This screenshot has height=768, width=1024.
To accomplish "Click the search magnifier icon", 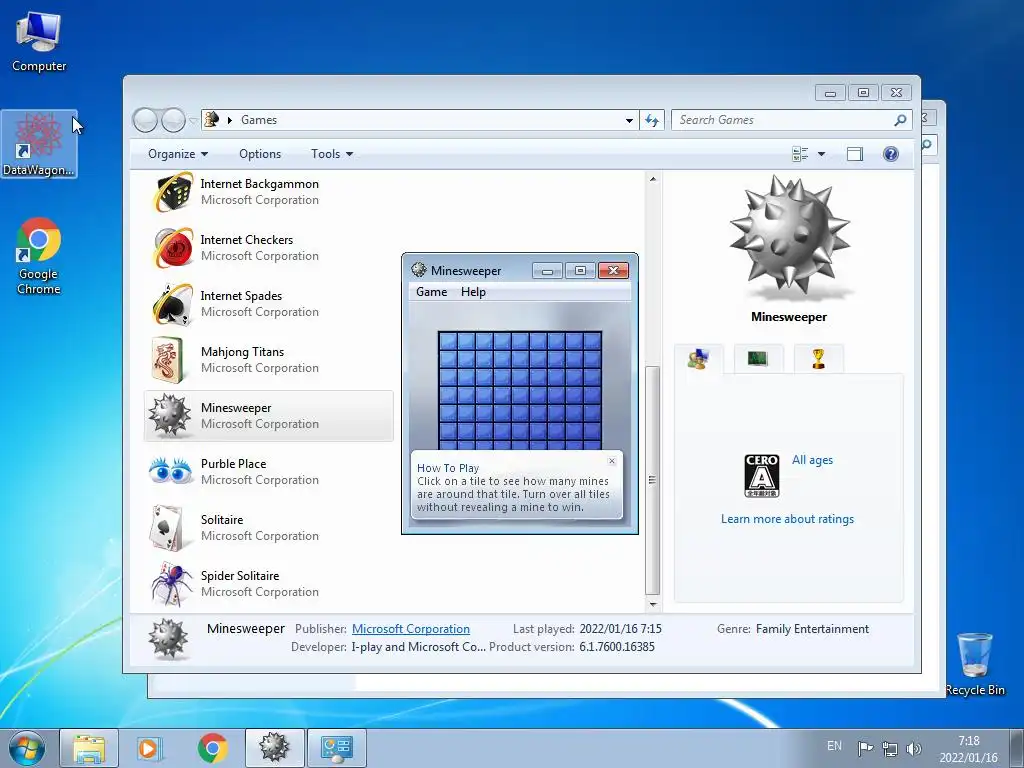I will click(x=900, y=120).
